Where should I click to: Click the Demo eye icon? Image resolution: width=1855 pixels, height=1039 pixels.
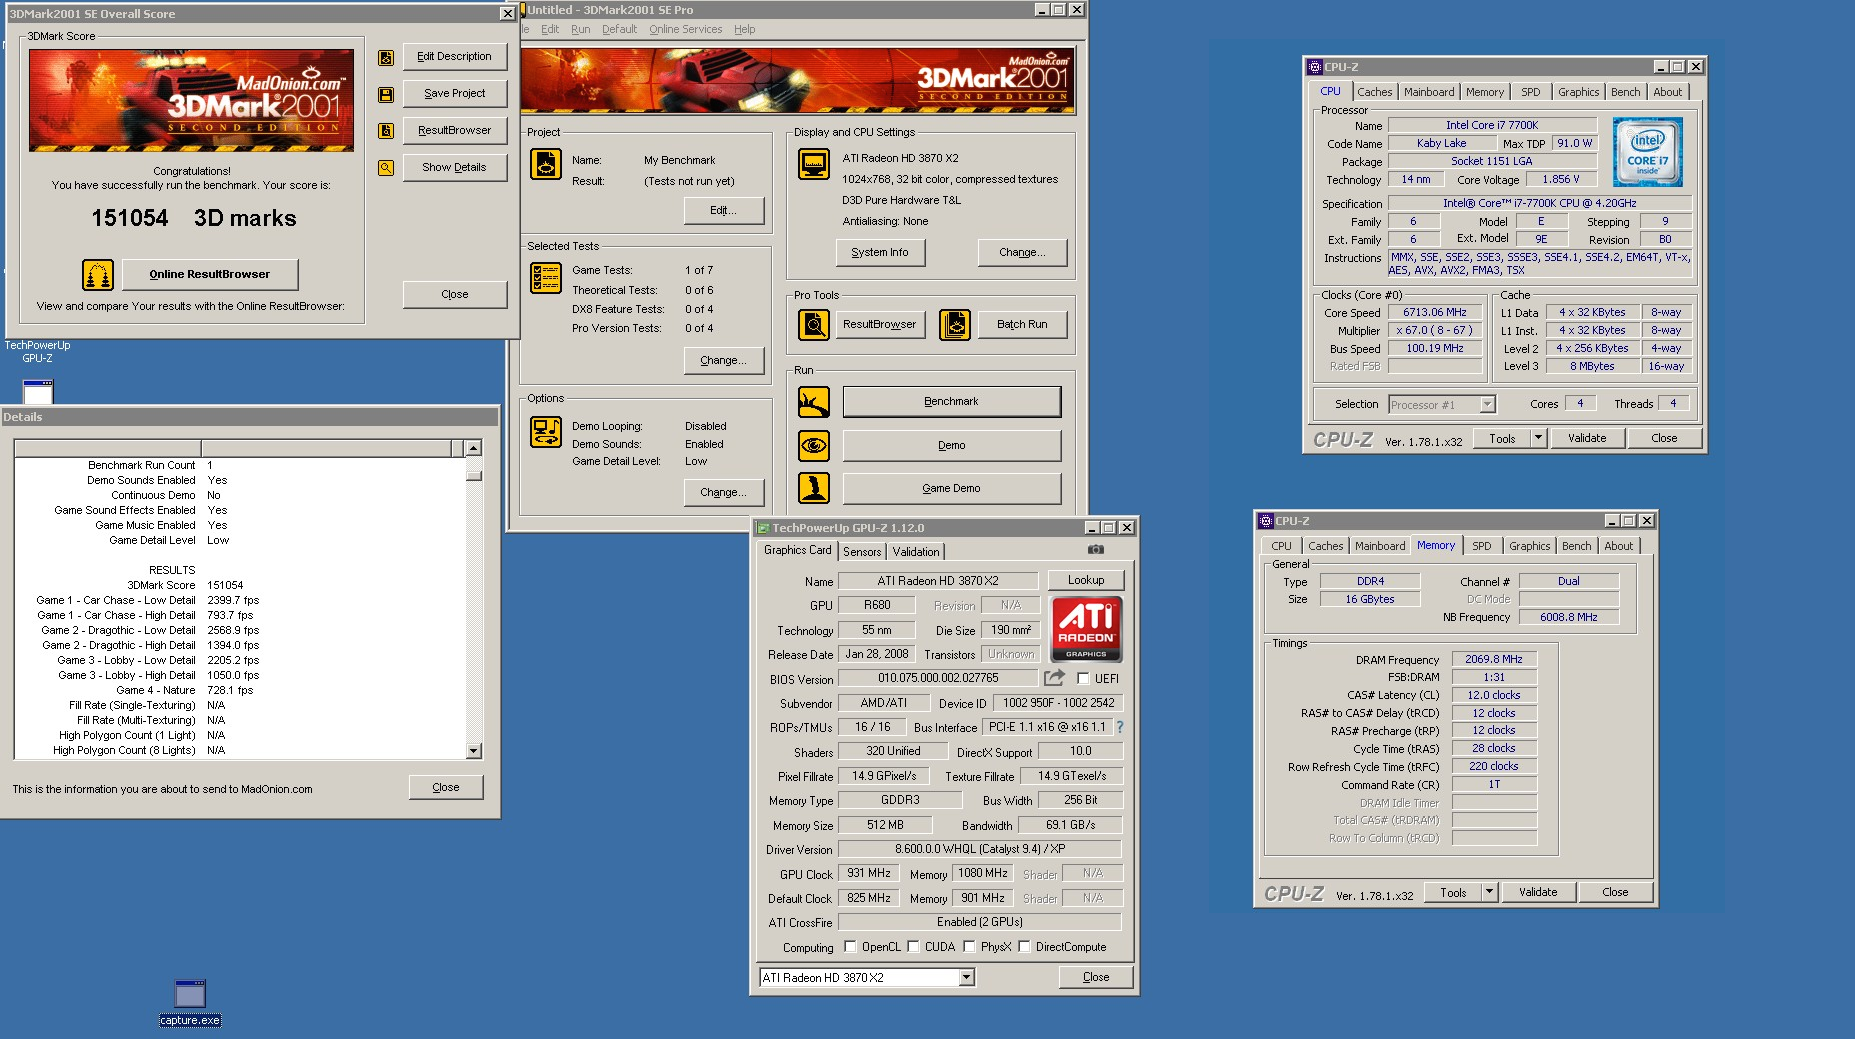[814, 446]
